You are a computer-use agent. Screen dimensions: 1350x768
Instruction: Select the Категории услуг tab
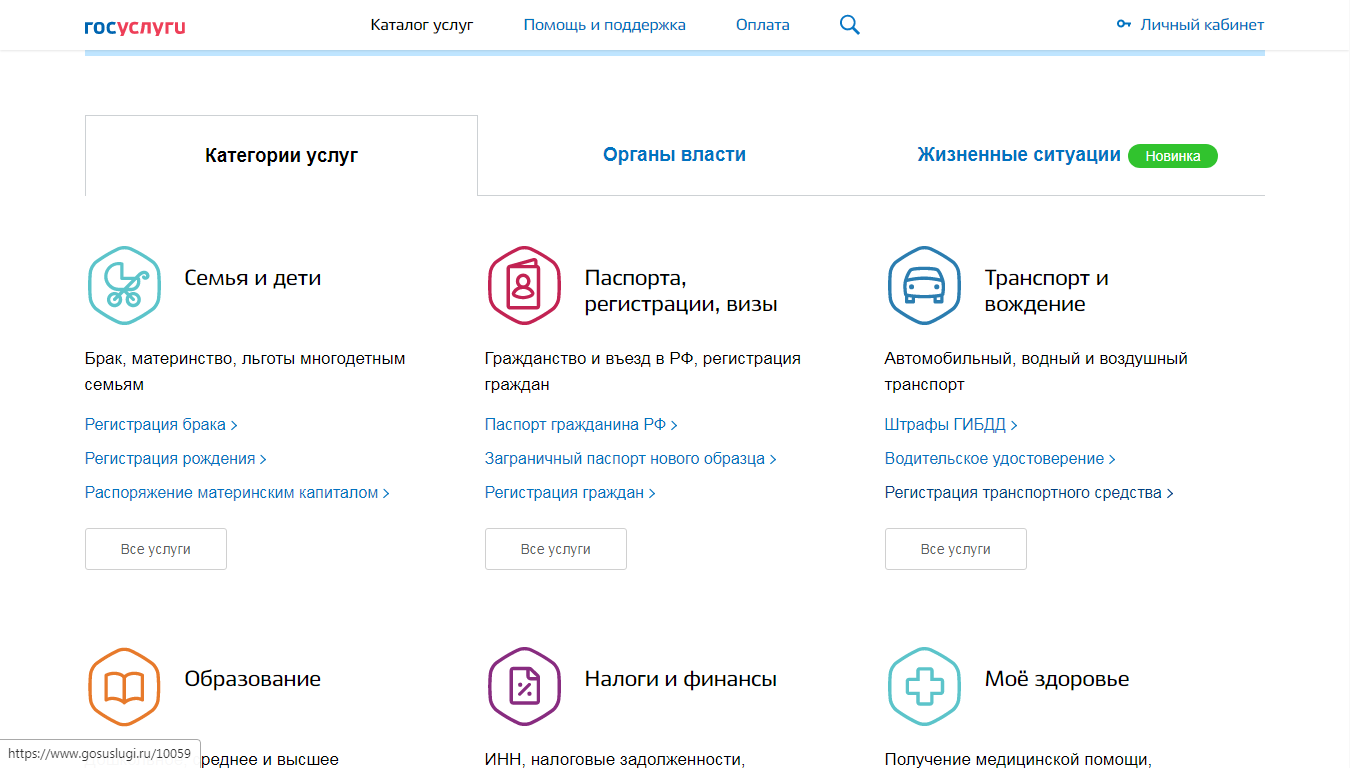(x=281, y=155)
